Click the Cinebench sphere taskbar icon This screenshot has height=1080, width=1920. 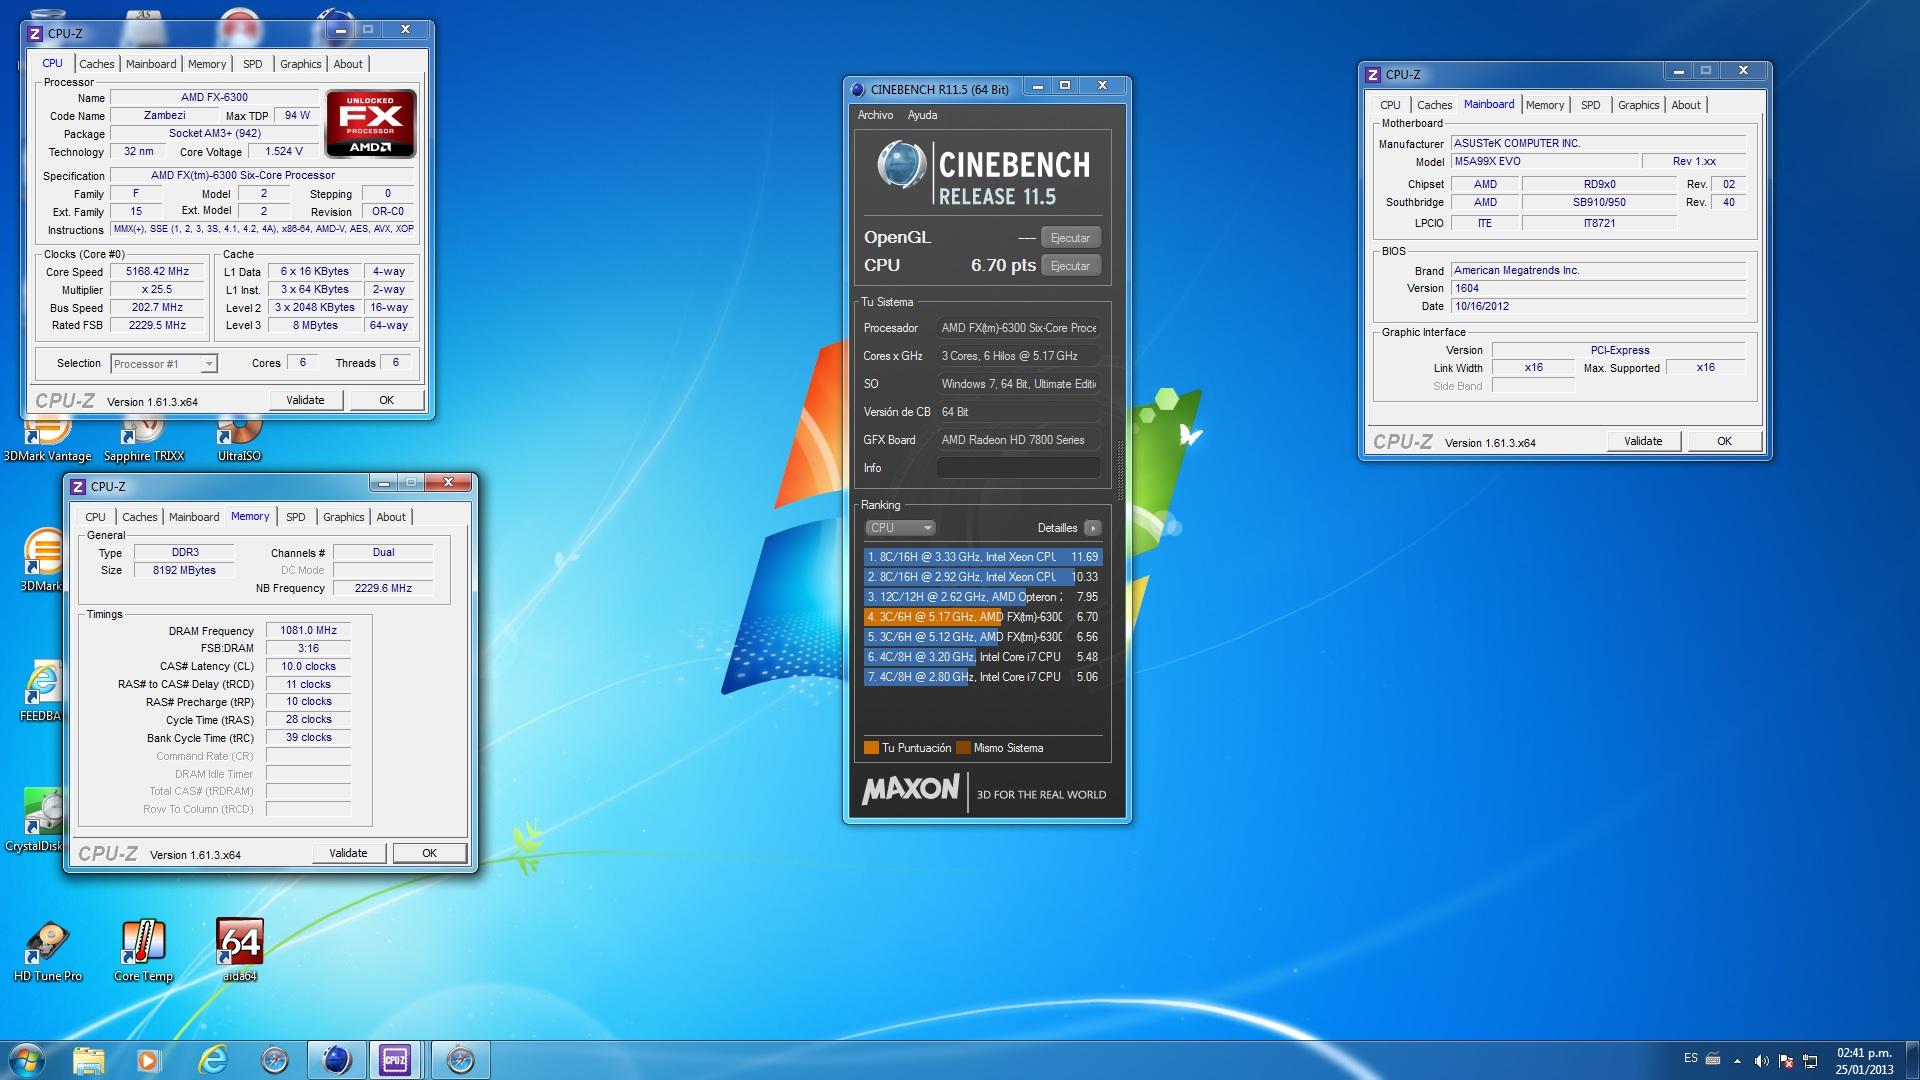point(337,1059)
